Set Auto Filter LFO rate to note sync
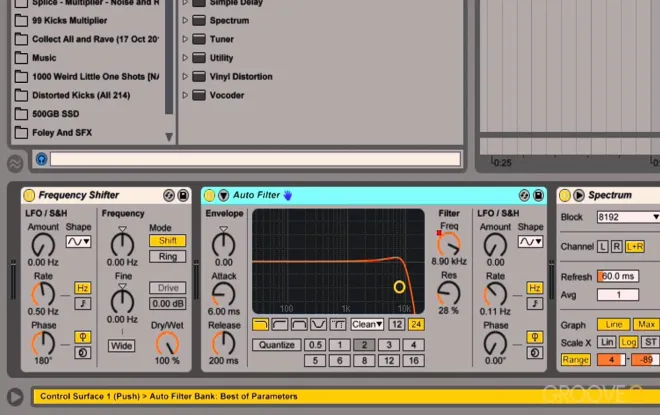The height and width of the screenshot is (415, 660). pyautogui.click(x=535, y=304)
